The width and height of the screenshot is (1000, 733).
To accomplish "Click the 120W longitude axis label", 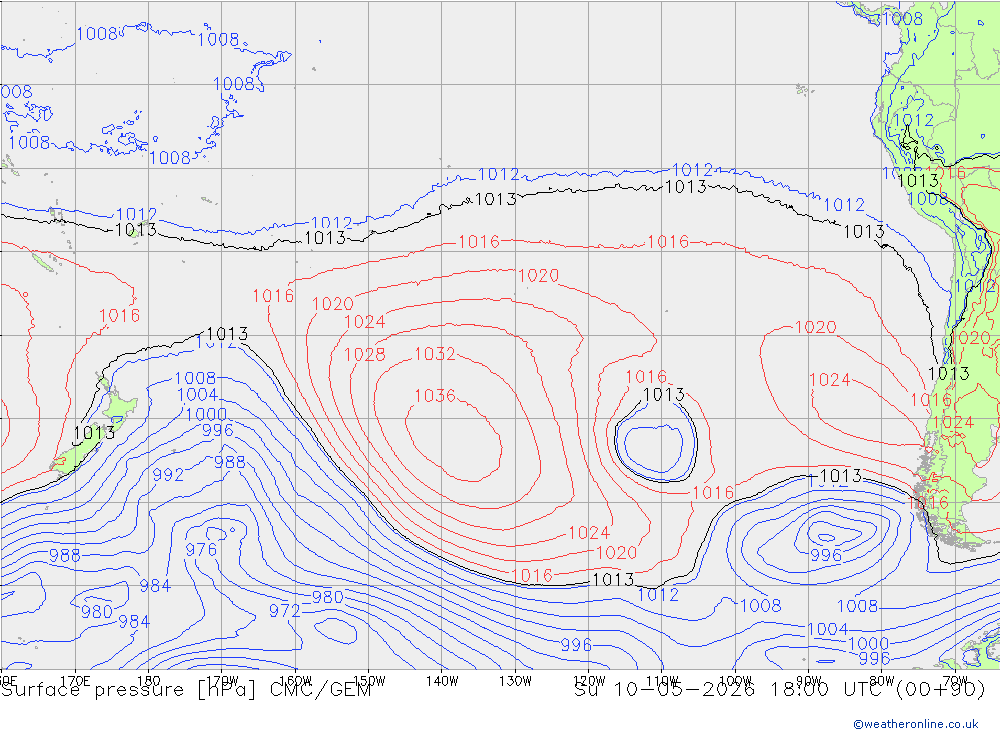I will (x=589, y=681).
